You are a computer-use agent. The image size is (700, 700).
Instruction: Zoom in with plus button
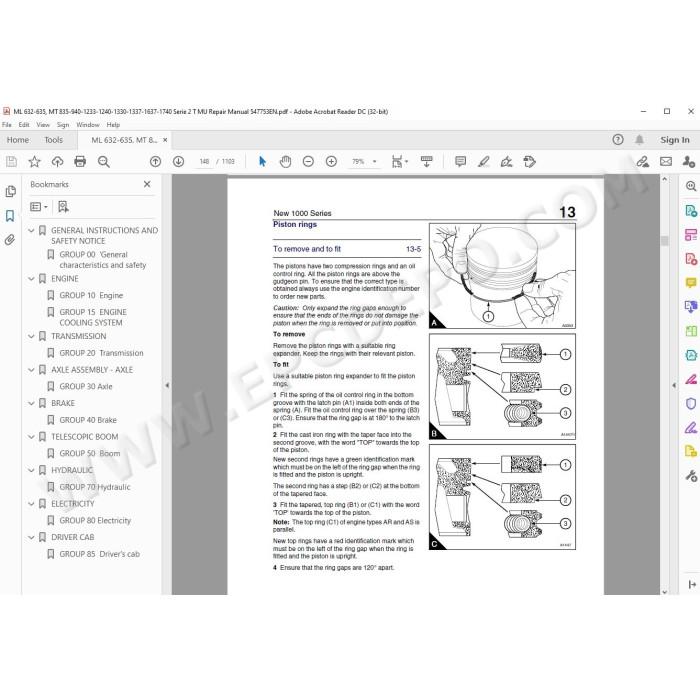coord(331,162)
